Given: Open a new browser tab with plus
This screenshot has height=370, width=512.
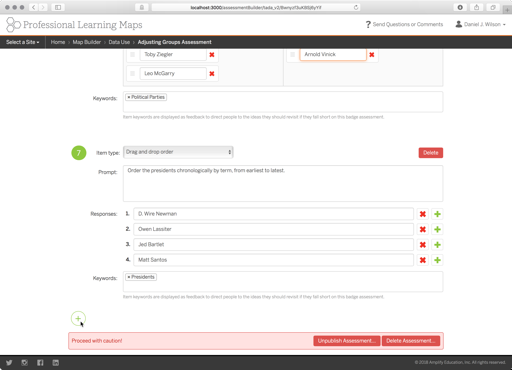Looking at the screenshot, I should point(507,10).
